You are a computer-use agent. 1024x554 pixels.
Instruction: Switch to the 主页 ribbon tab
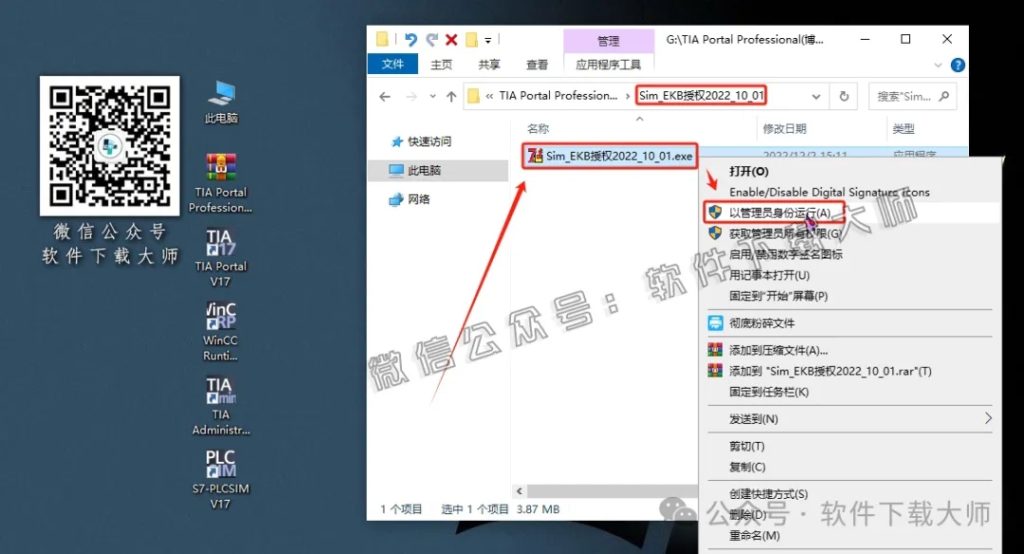pos(441,65)
